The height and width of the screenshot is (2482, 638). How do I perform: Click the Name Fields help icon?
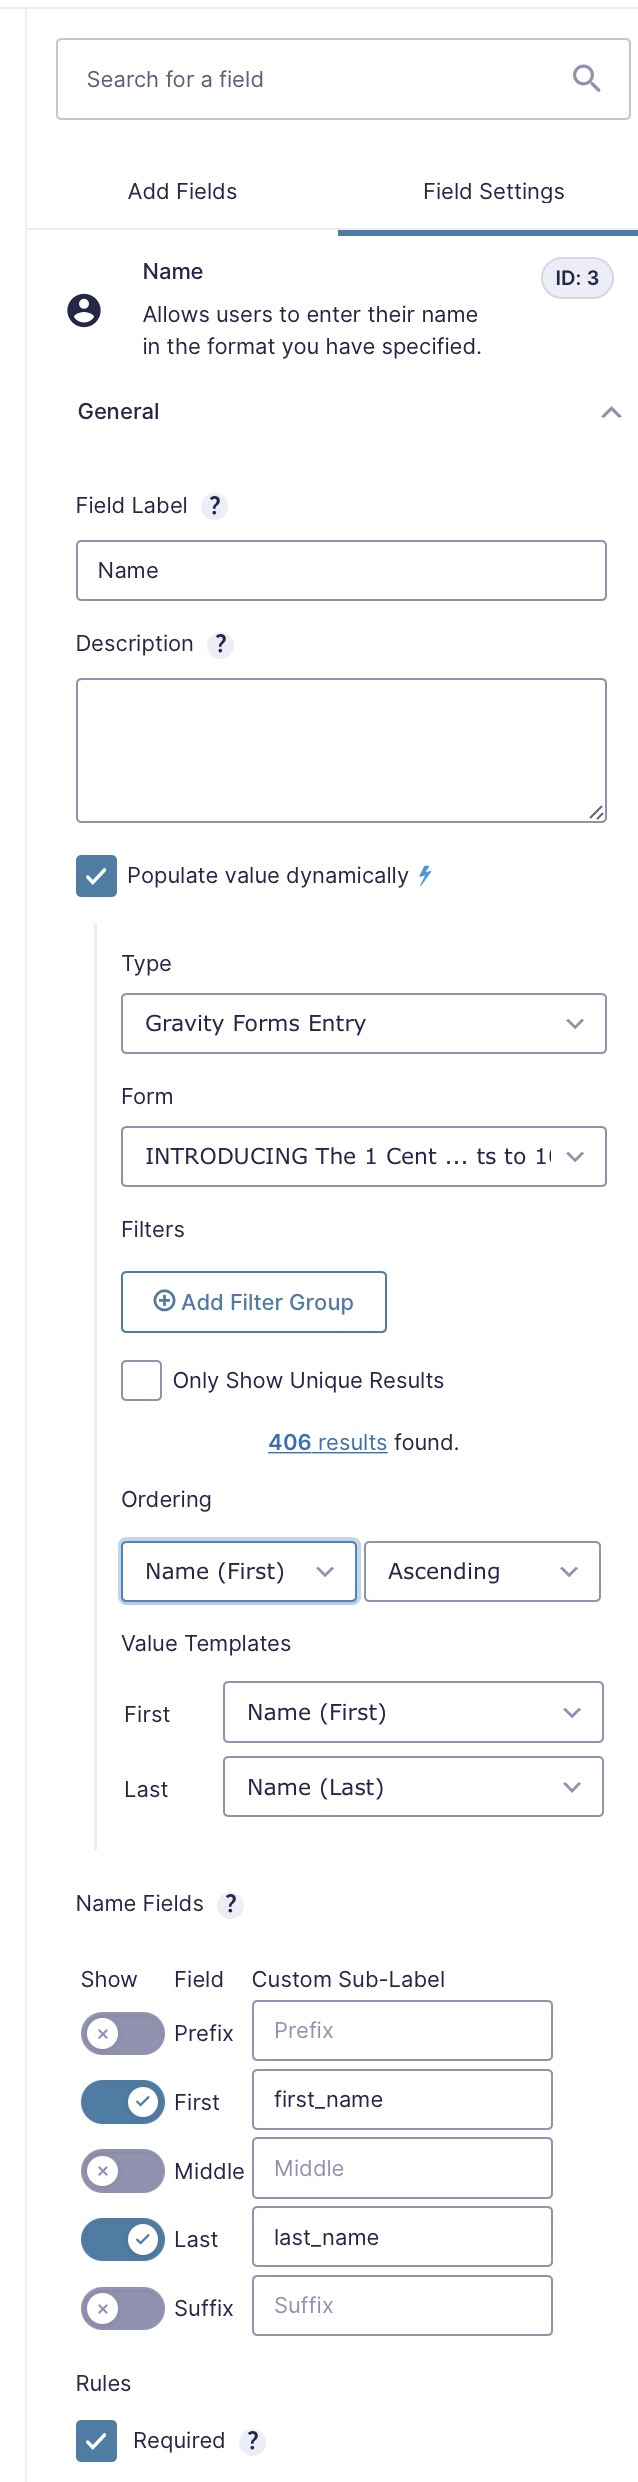(231, 1904)
